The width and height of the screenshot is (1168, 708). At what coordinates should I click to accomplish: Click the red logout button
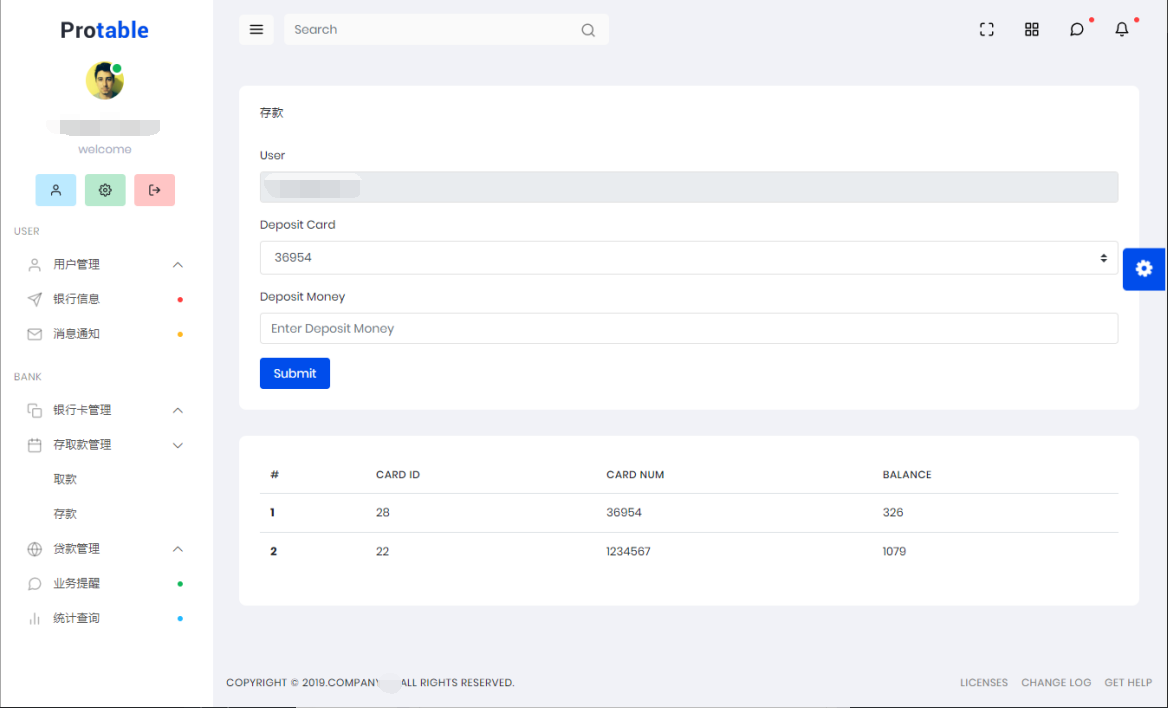tap(154, 190)
